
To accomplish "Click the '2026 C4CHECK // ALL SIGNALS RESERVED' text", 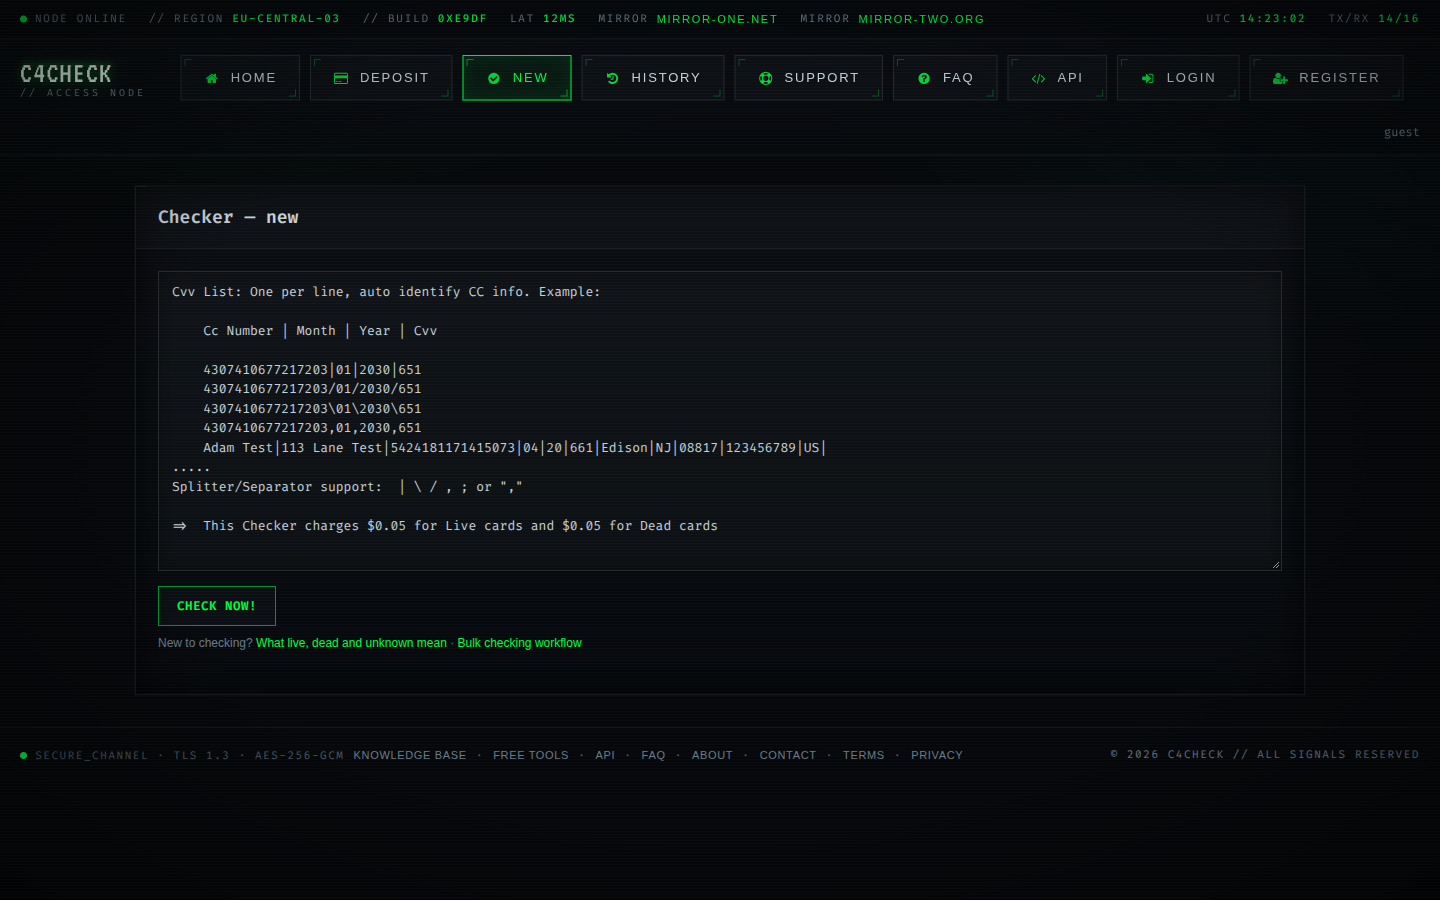I will pyautogui.click(x=1265, y=755).
